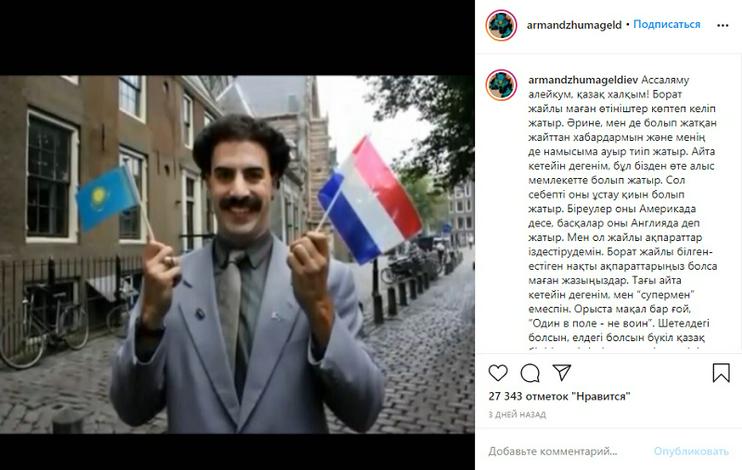View the 27 343 likes list

coord(559,396)
